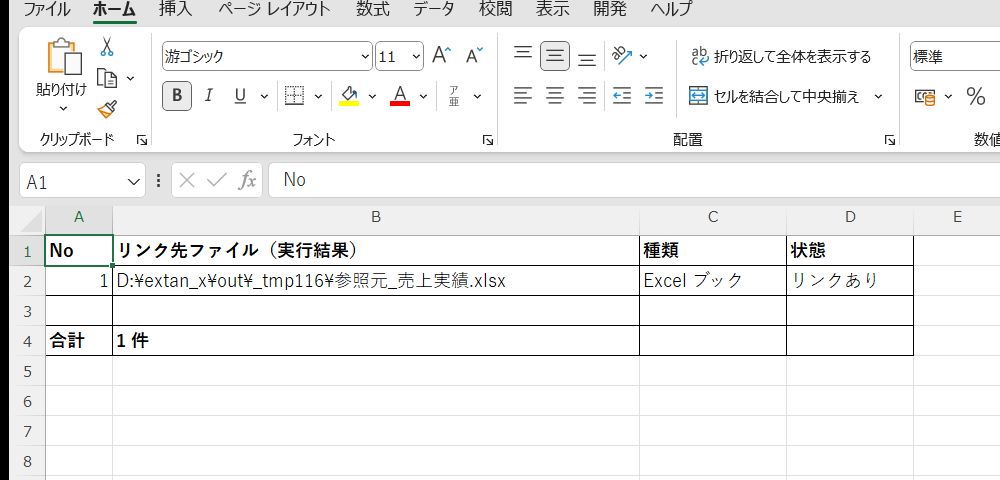
Task: Open borders dropdown arrow
Action: pyautogui.click(x=318, y=96)
